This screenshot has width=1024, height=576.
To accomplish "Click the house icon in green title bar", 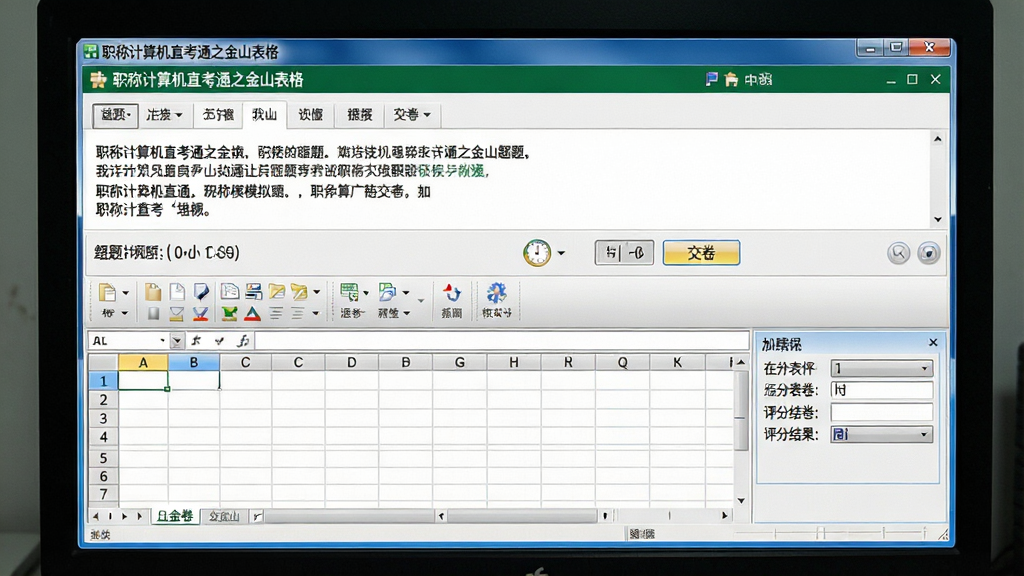I will coord(731,80).
